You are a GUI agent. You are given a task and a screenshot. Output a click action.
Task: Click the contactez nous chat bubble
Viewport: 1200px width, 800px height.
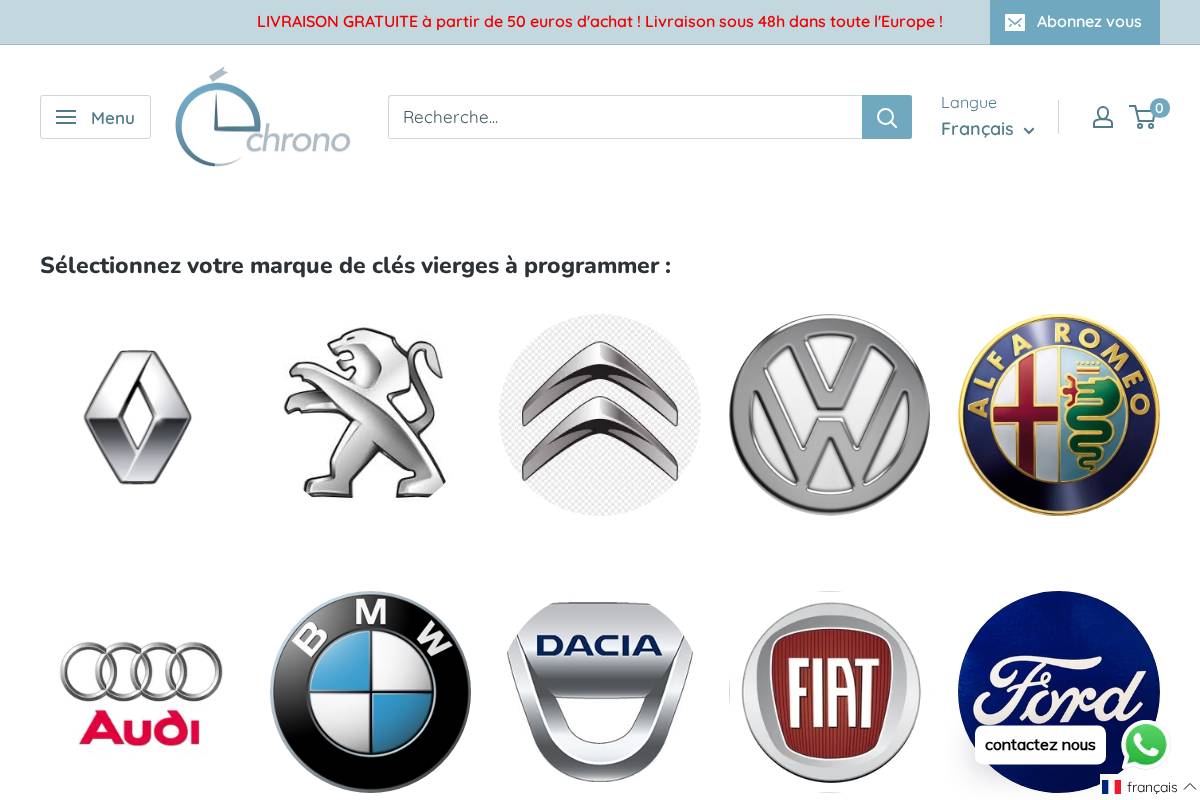(x=1040, y=745)
